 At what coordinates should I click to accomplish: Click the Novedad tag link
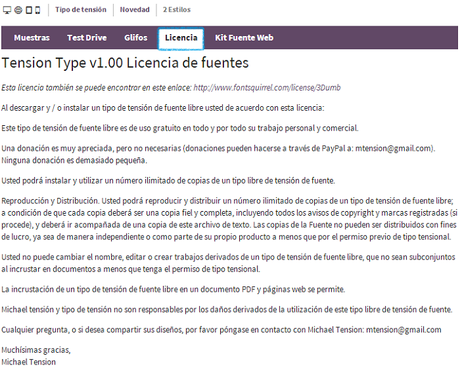coord(135,10)
